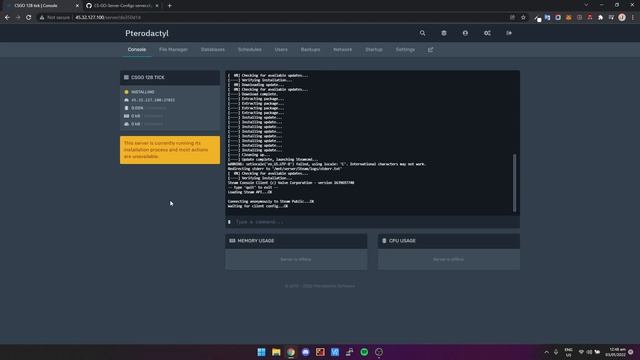Viewport: 640px width, 360px height.
Task: Click the console output scrollbar
Action: click(x=514, y=182)
